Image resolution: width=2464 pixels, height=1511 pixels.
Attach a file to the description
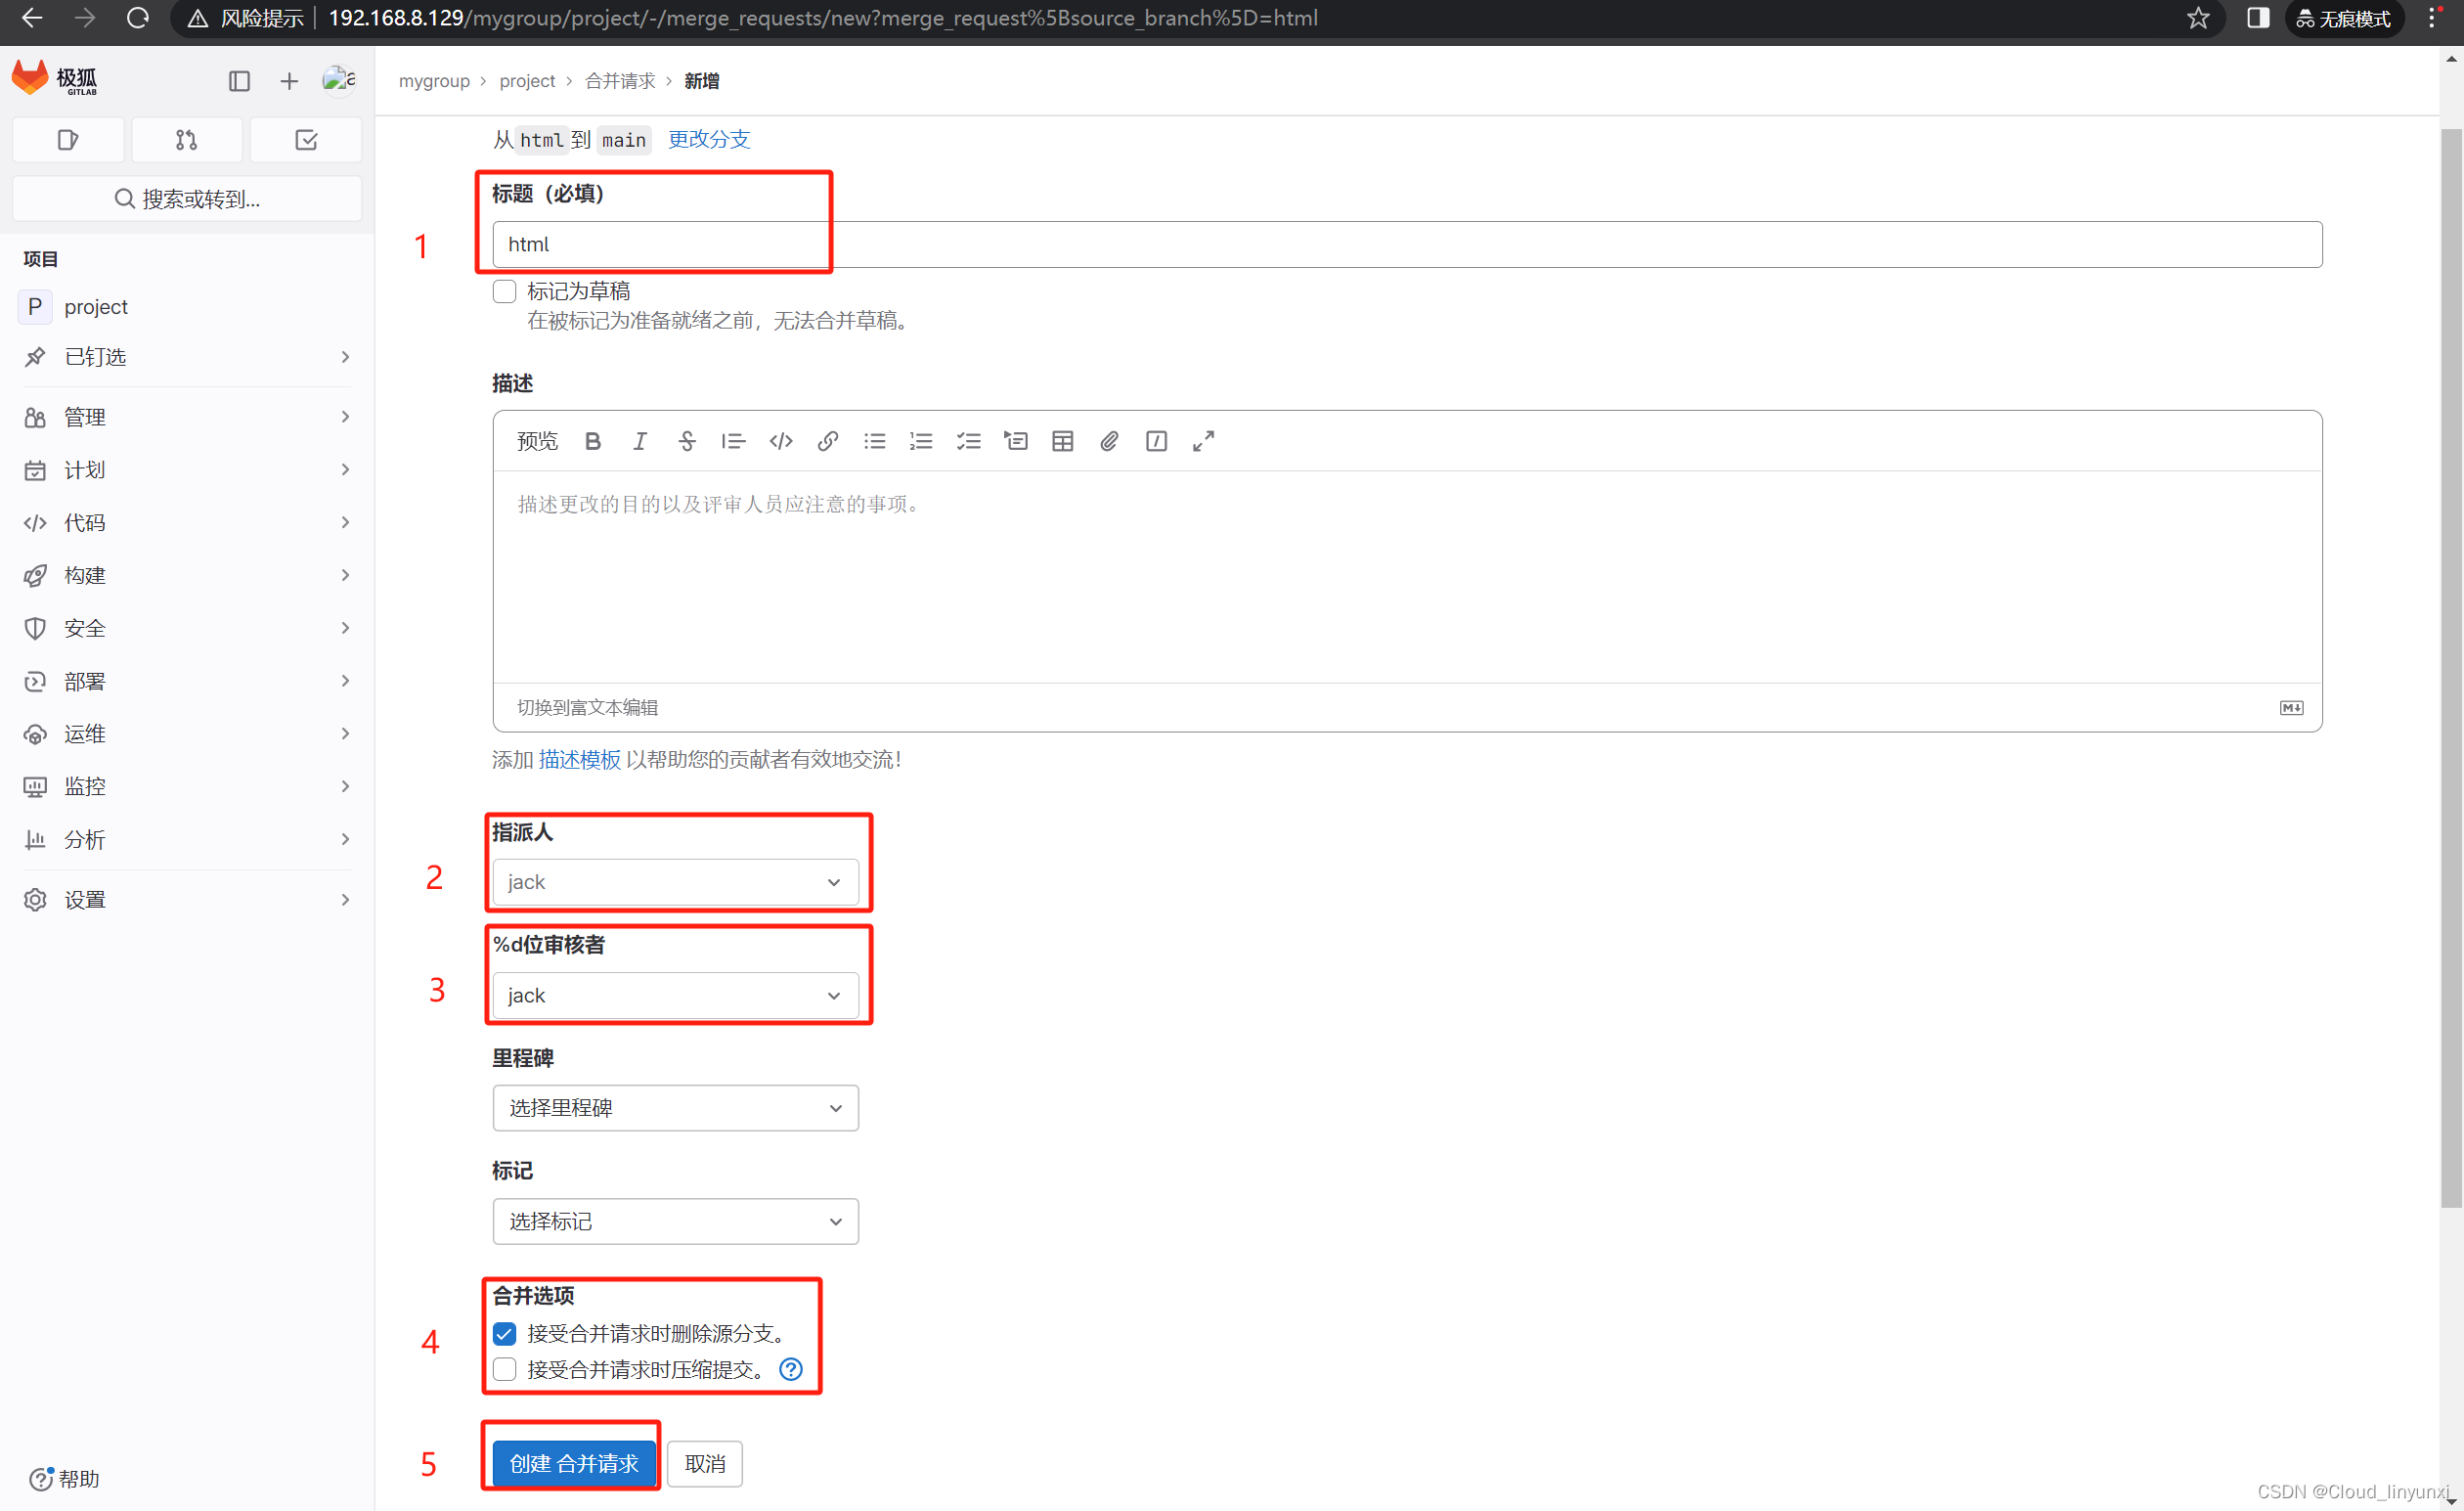click(x=1109, y=441)
